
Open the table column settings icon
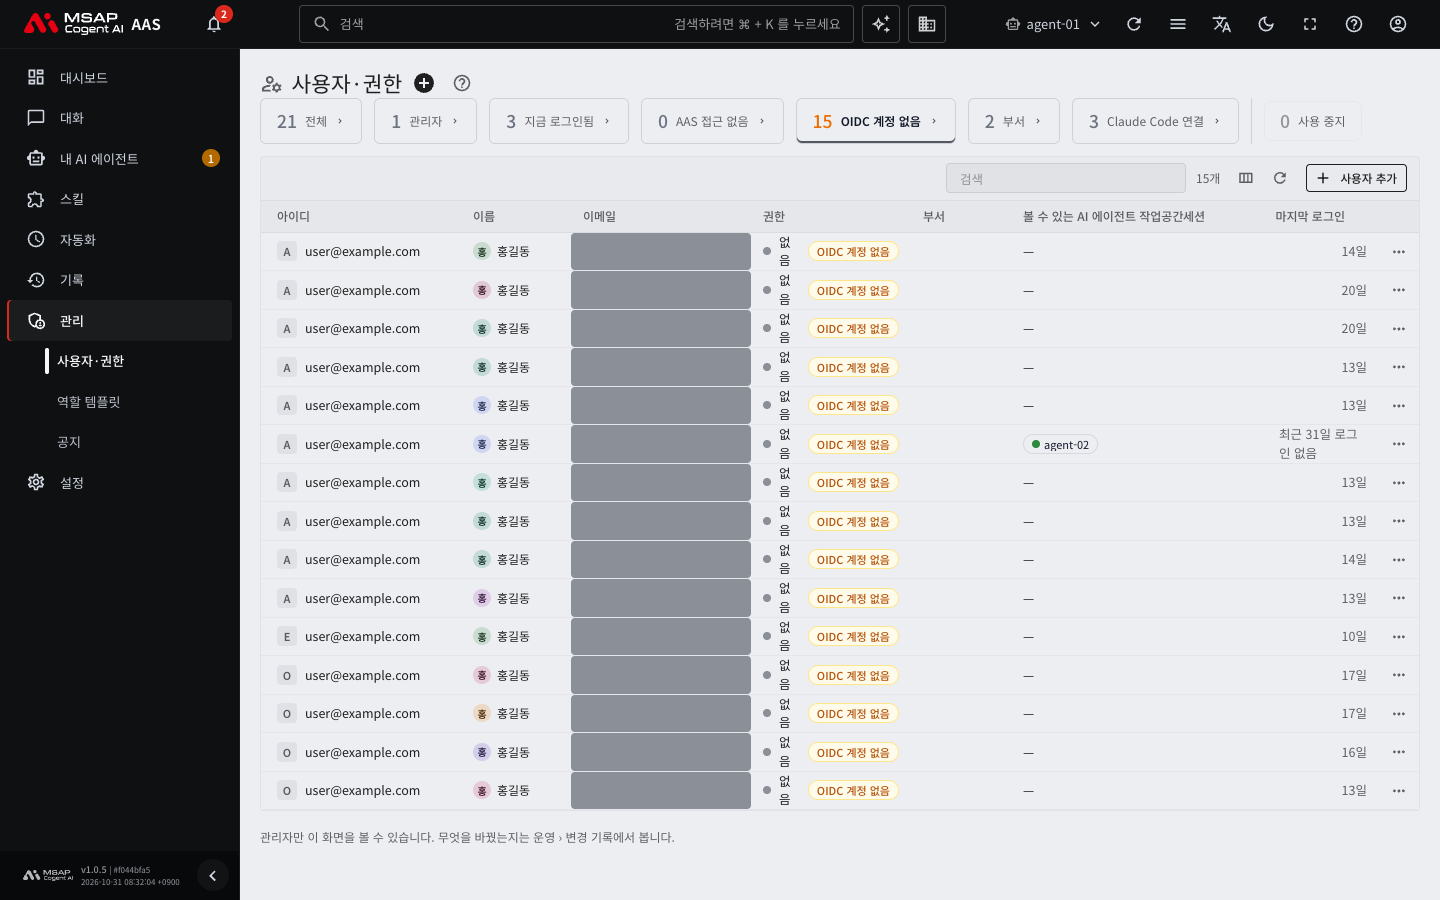tap(1246, 178)
